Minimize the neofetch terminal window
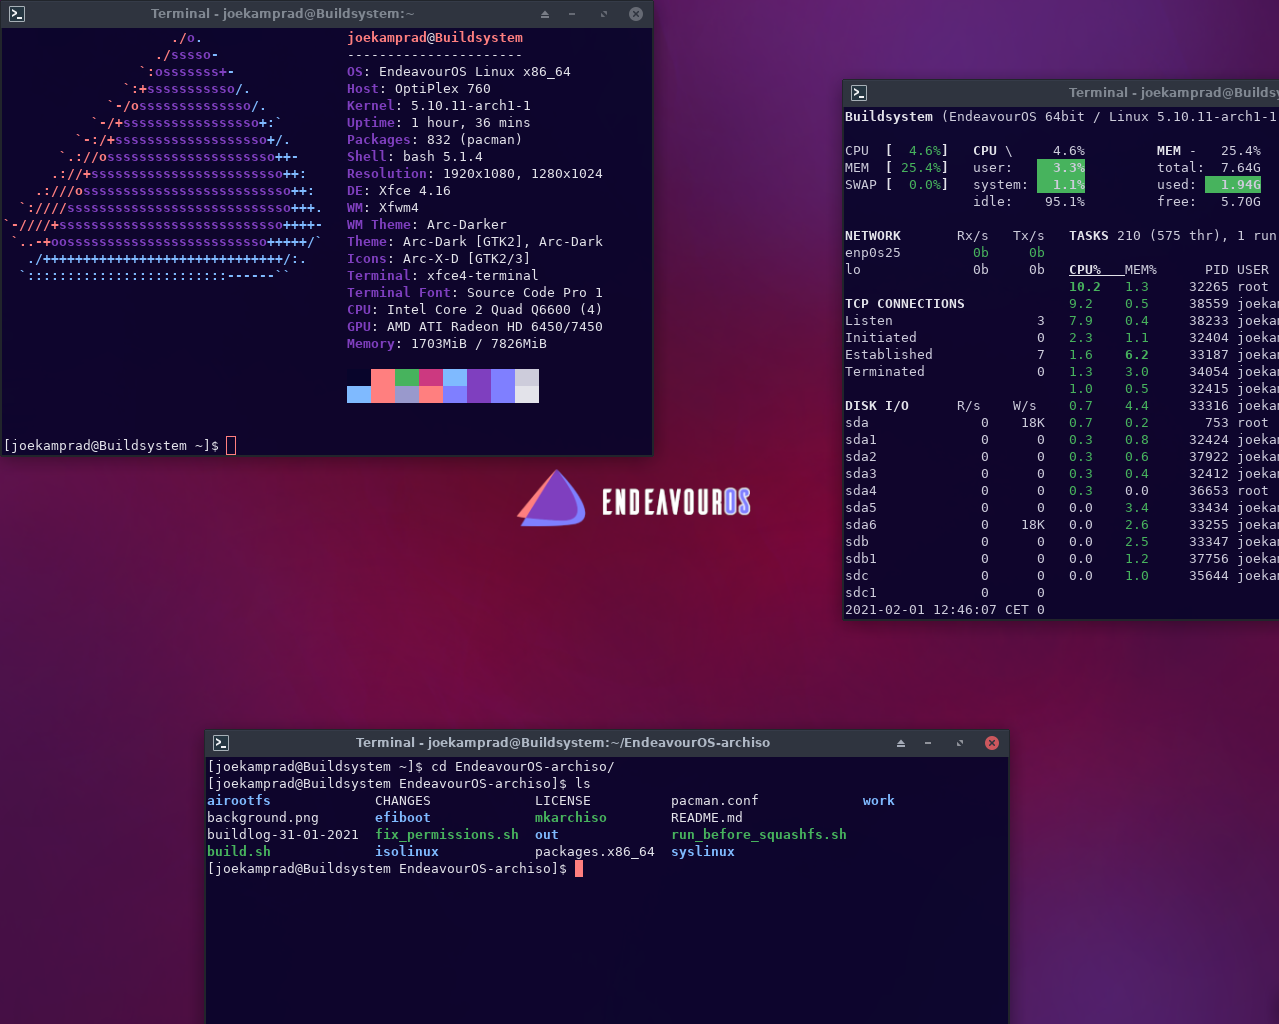This screenshot has width=1279, height=1024. [x=573, y=14]
